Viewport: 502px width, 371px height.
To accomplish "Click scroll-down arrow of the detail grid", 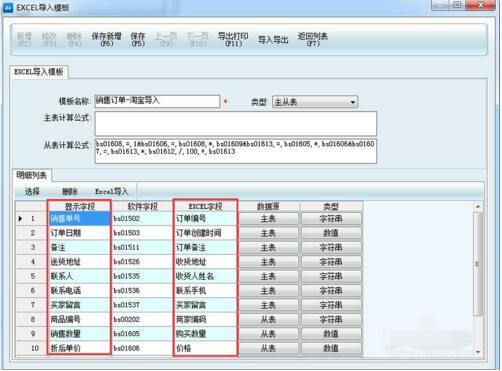I will [478, 352].
